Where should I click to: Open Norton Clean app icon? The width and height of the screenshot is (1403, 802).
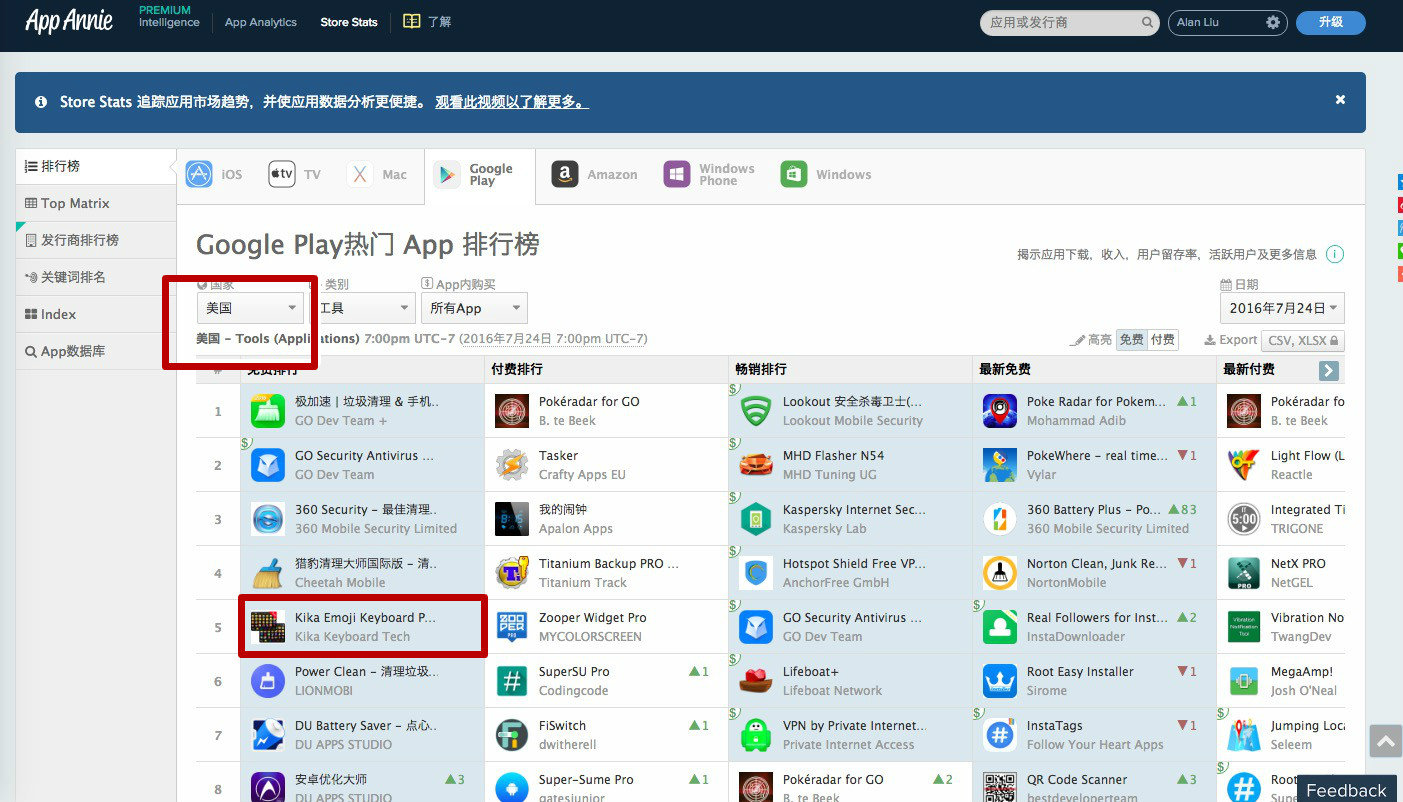click(1000, 573)
